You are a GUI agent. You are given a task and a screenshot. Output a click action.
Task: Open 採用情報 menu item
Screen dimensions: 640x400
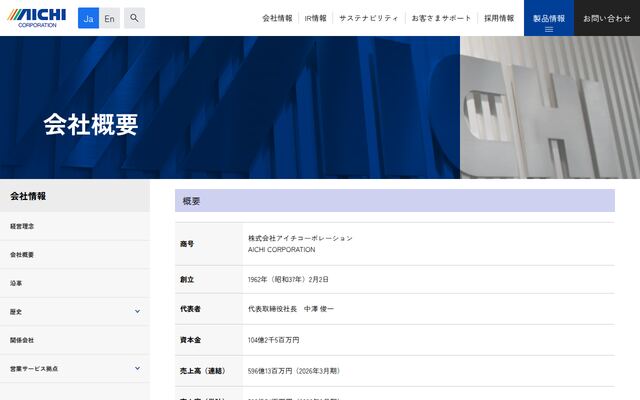[x=499, y=18]
